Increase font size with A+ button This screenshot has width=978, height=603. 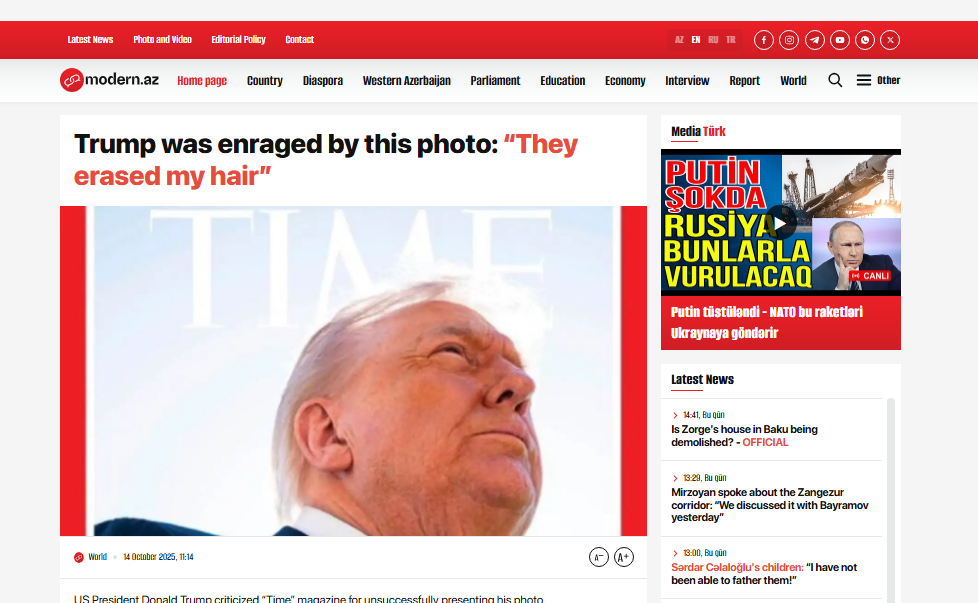coord(624,557)
